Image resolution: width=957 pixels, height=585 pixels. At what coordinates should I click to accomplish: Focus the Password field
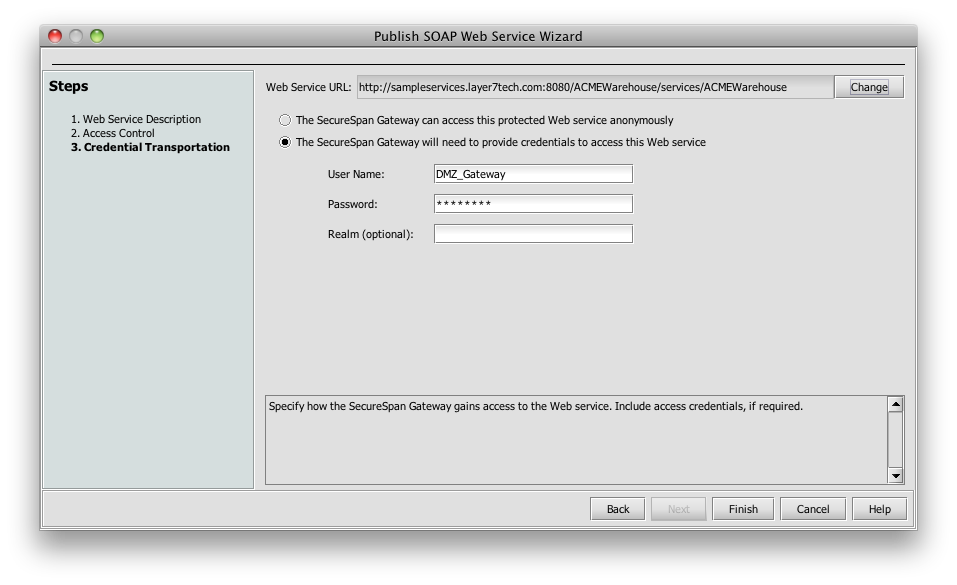(533, 204)
